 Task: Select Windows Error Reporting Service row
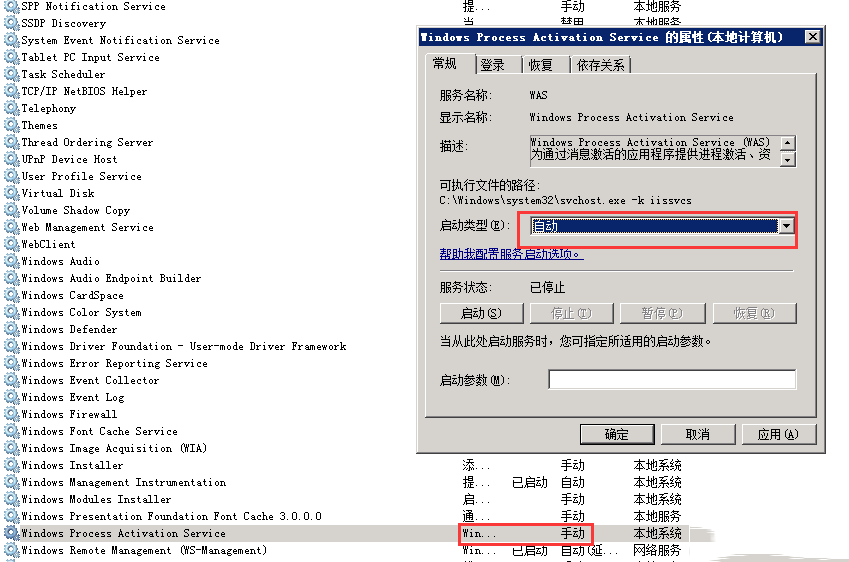(x=114, y=363)
